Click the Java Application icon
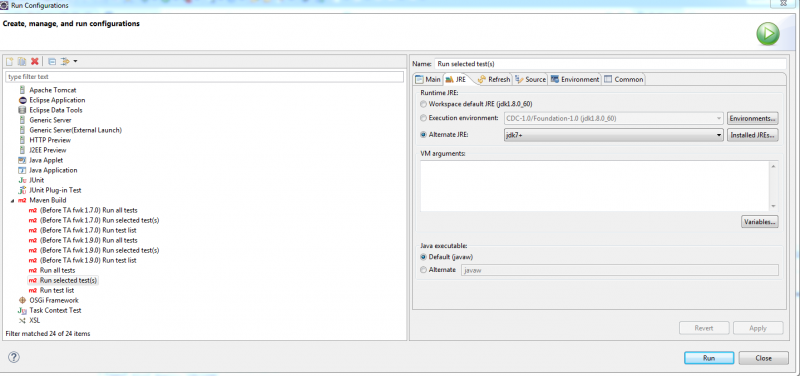The width and height of the screenshot is (800, 376). [22, 170]
